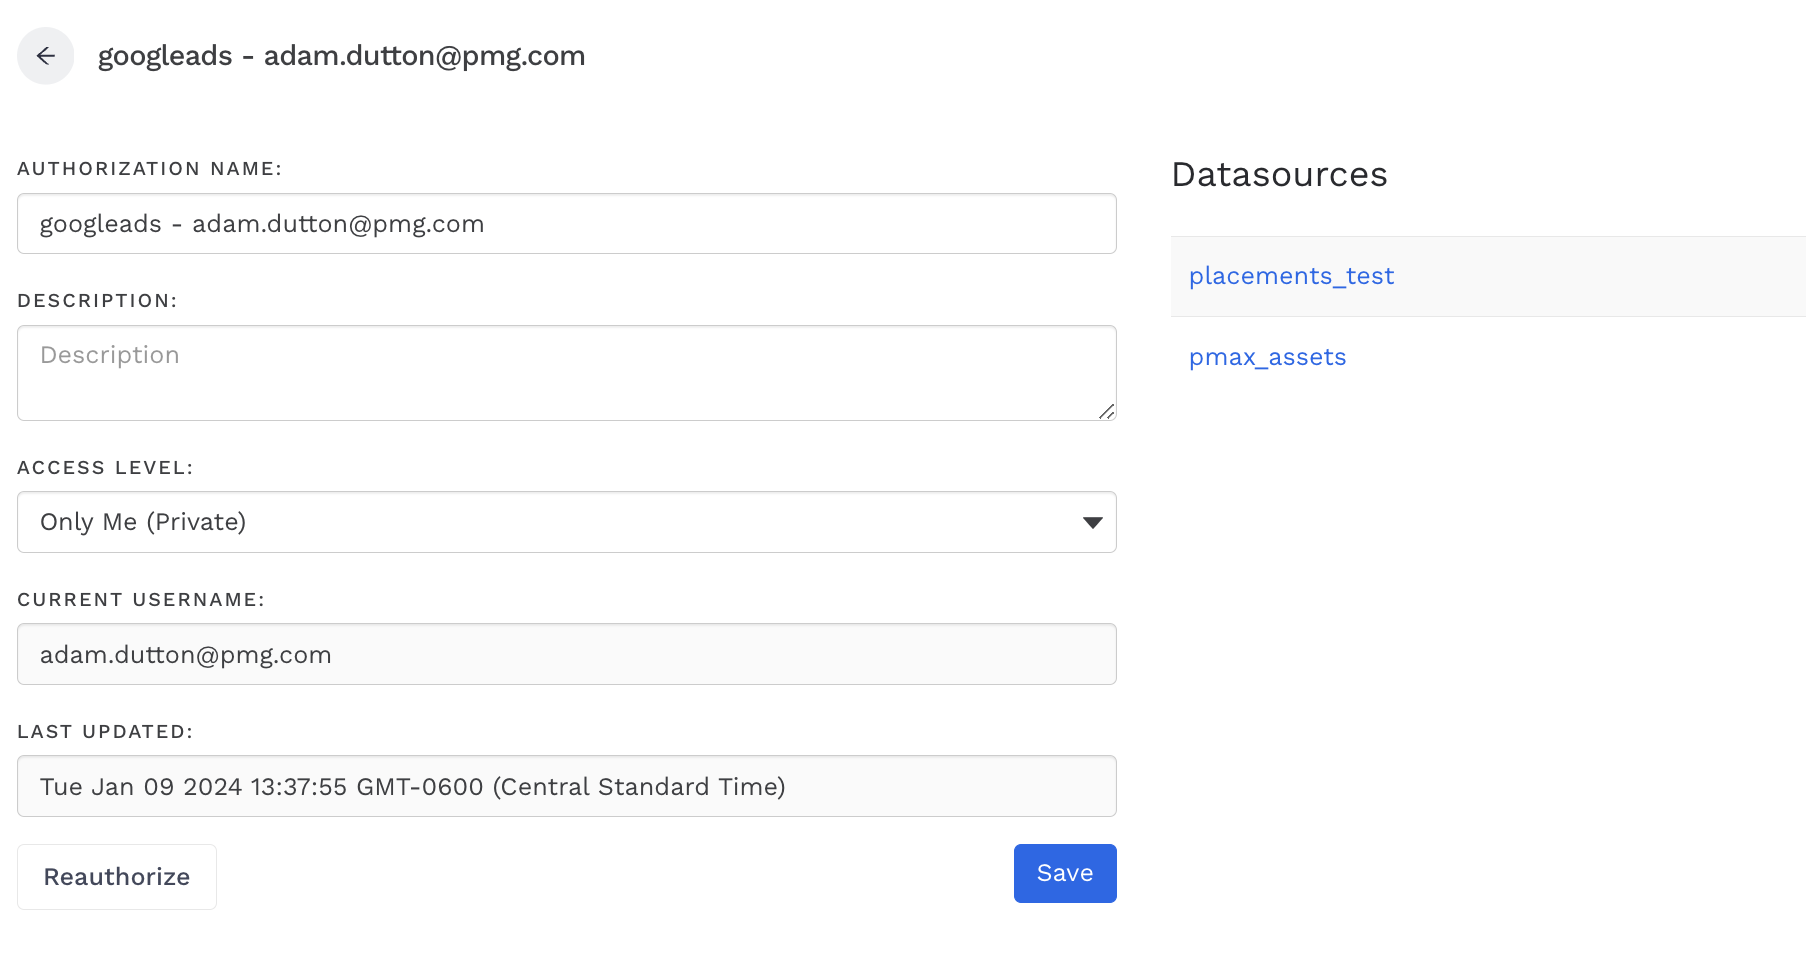The height and width of the screenshot is (958, 1806).
Task: Click the CURRENT USERNAME label
Action: 141,600
